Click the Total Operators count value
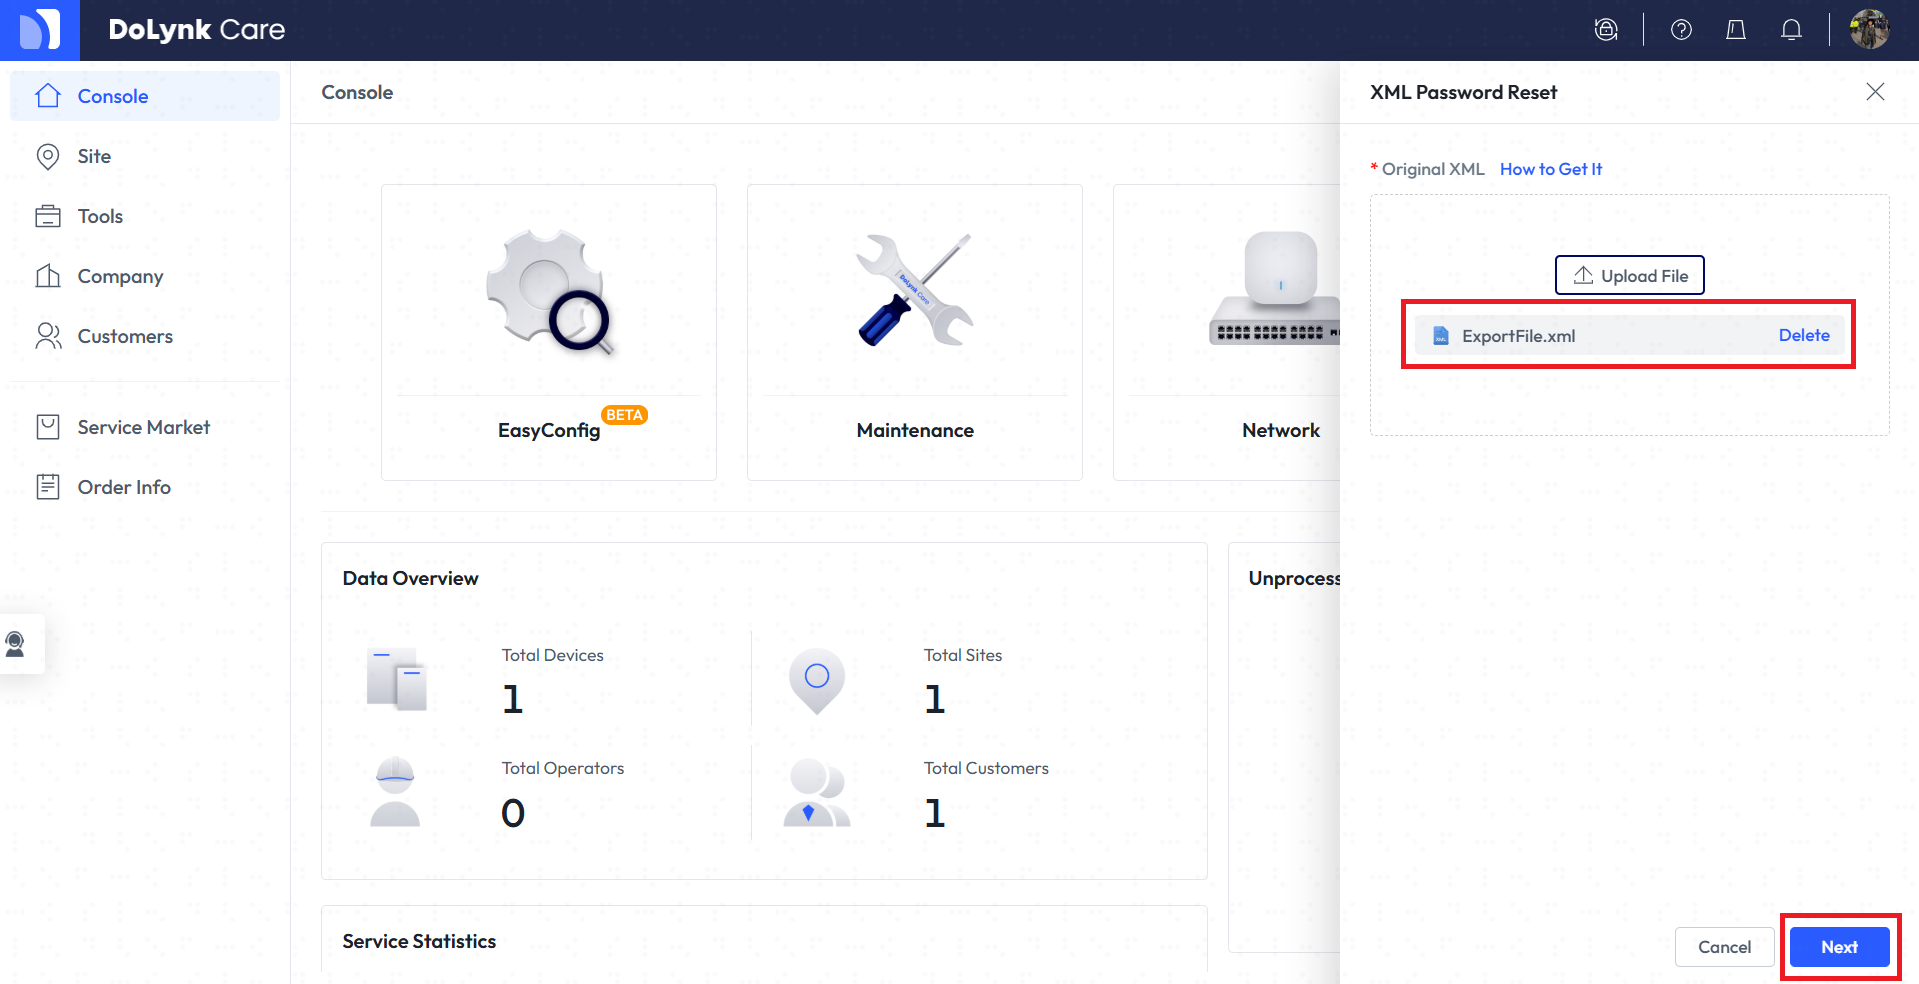The image size is (1919, 984). click(x=513, y=813)
